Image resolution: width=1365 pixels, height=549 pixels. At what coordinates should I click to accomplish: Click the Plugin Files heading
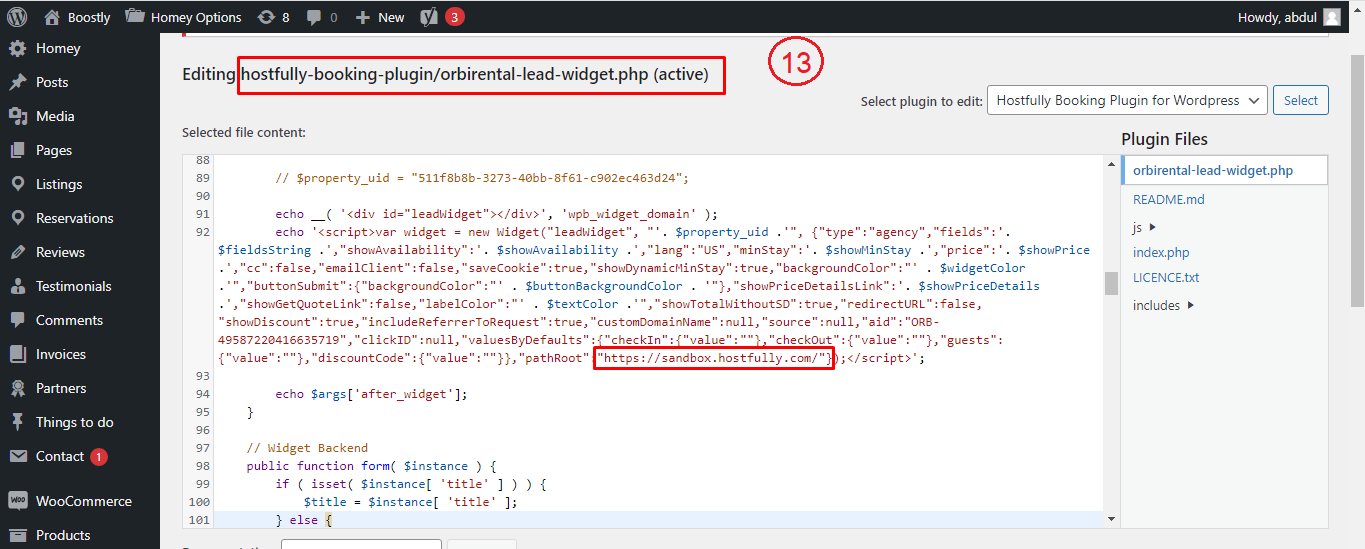[x=1164, y=139]
